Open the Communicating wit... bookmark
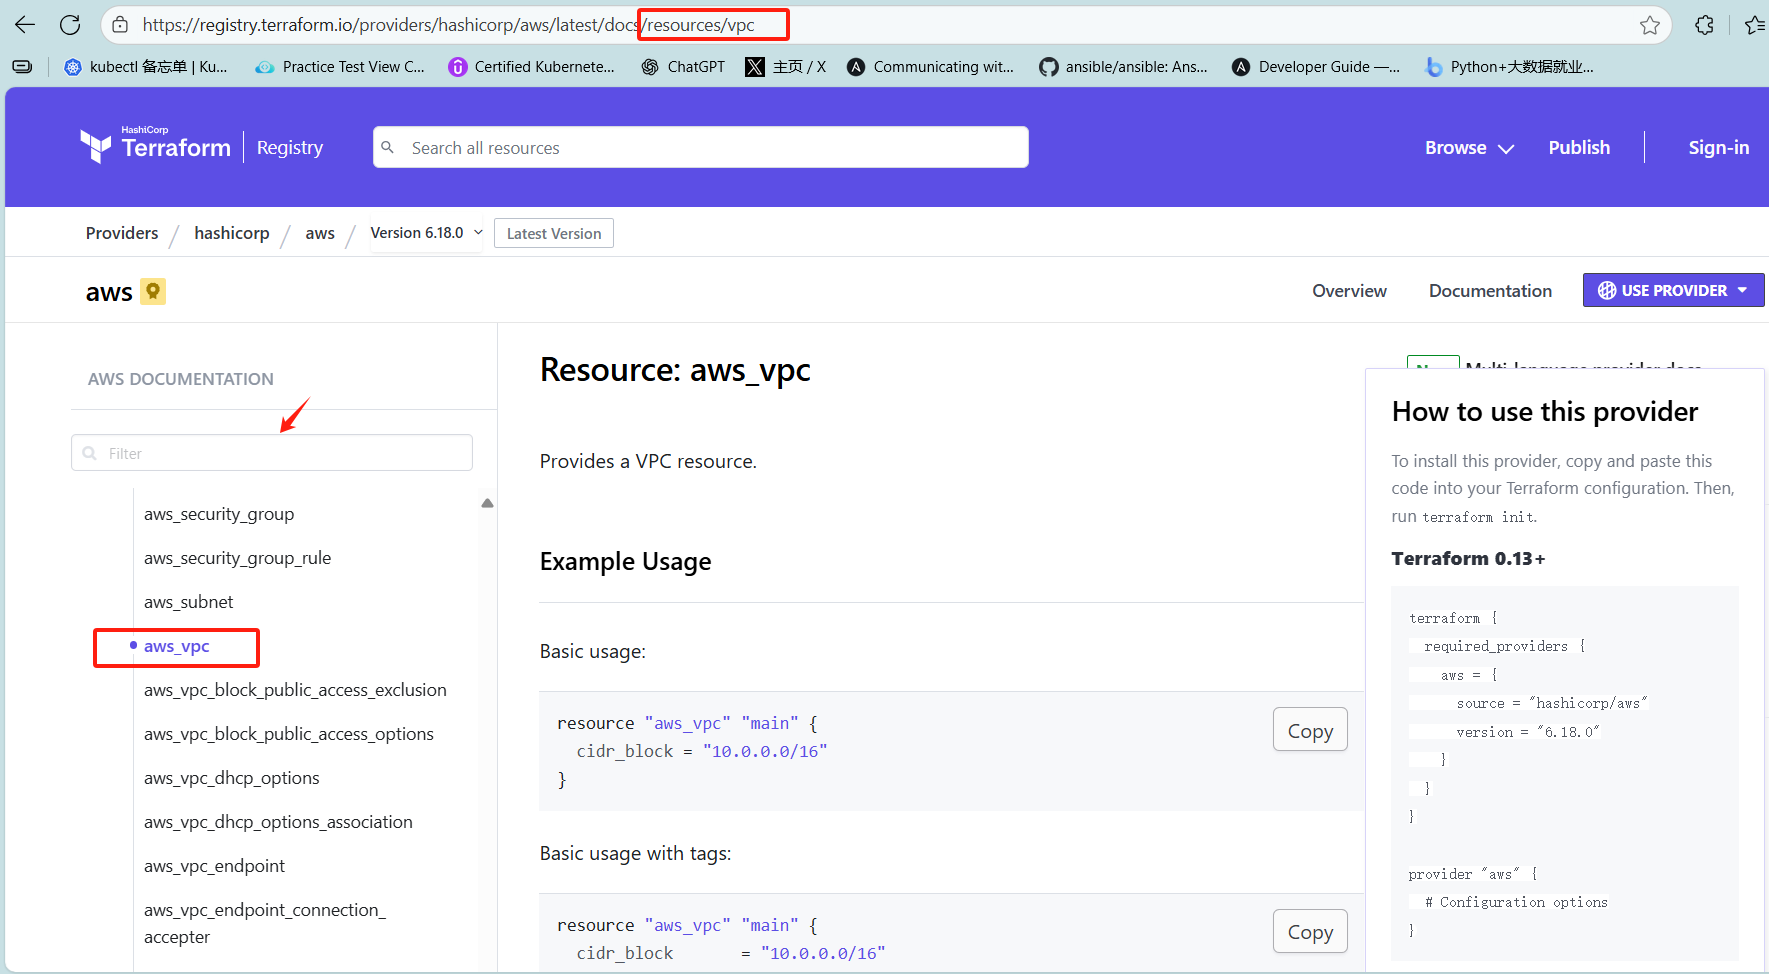1769x974 pixels. point(930,67)
